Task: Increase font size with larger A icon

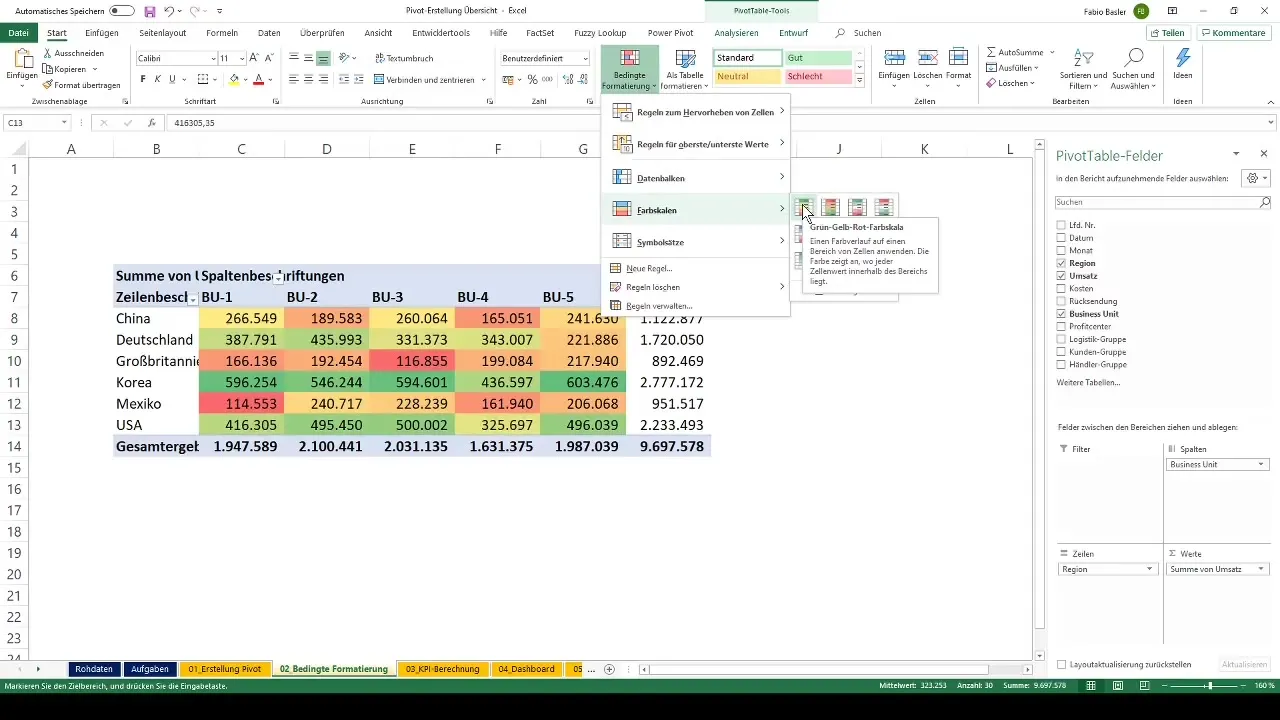Action: pyautogui.click(x=254, y=58)
